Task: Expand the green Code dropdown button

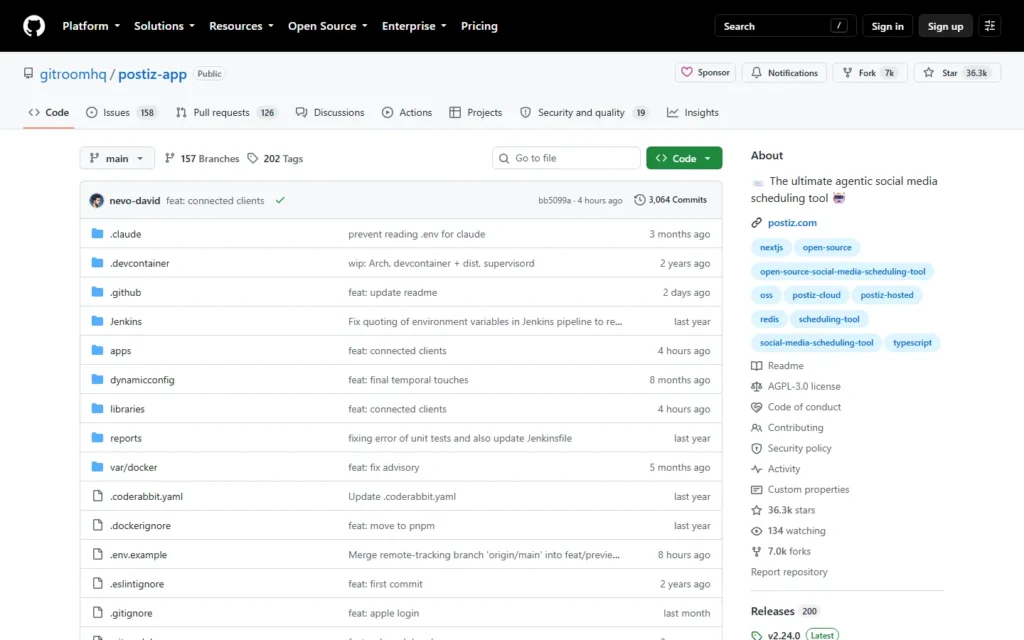Action: (x=684, y=158)
